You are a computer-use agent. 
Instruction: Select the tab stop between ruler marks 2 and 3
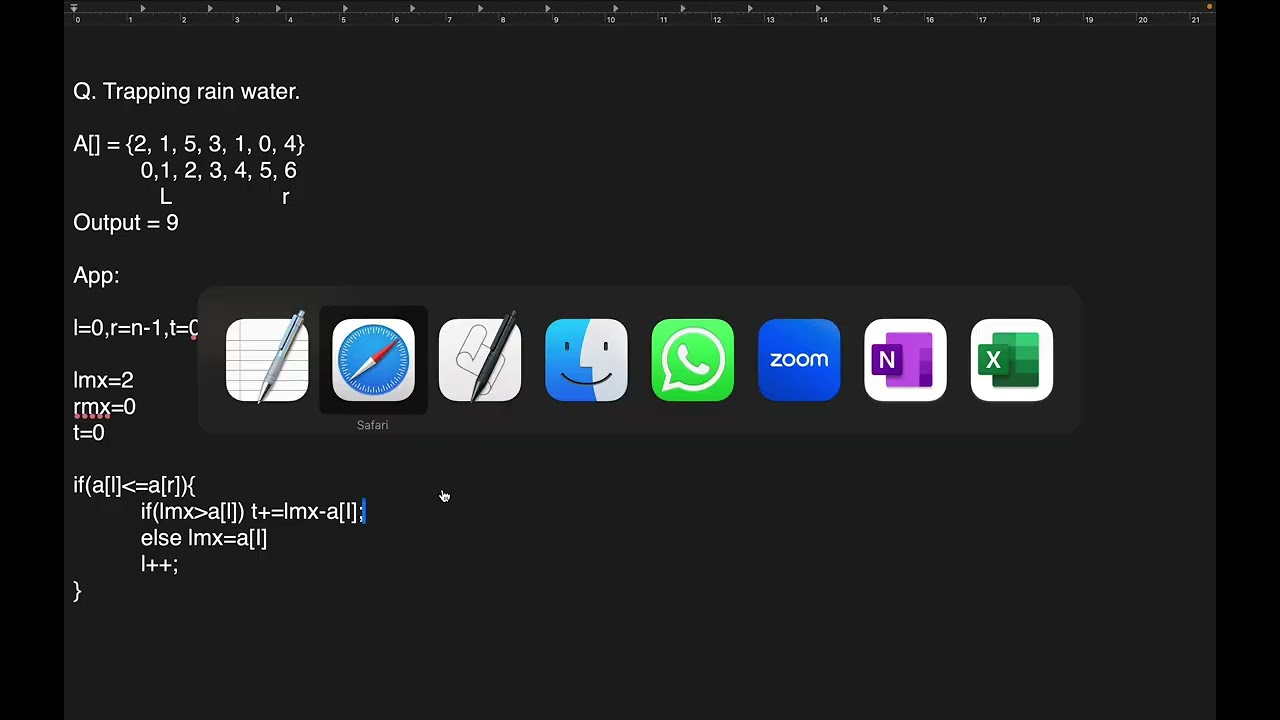[210, 8]
